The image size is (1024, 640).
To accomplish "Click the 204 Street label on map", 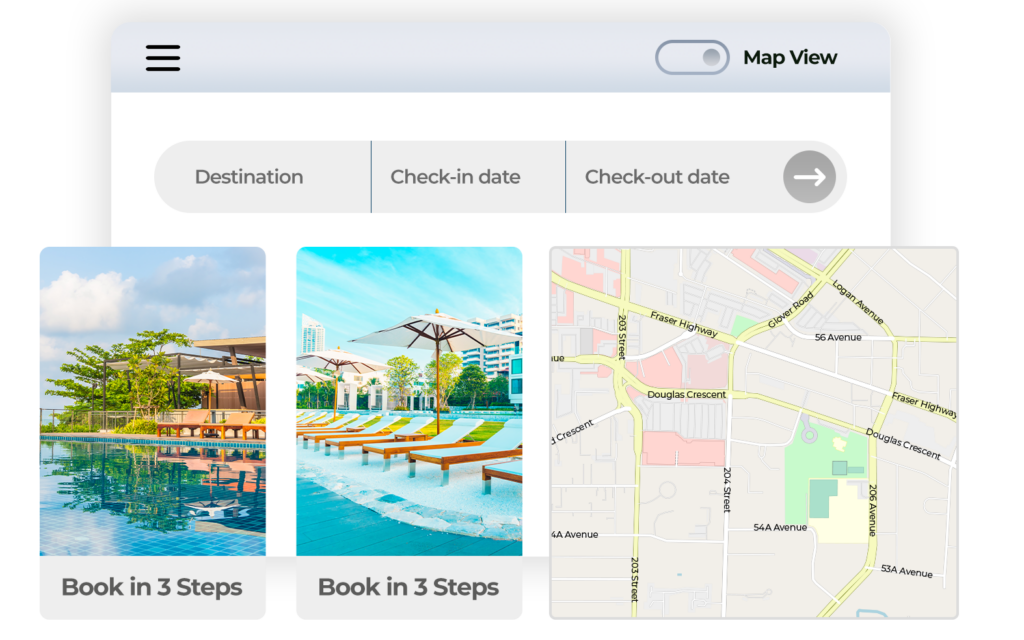I will (727, 490).
